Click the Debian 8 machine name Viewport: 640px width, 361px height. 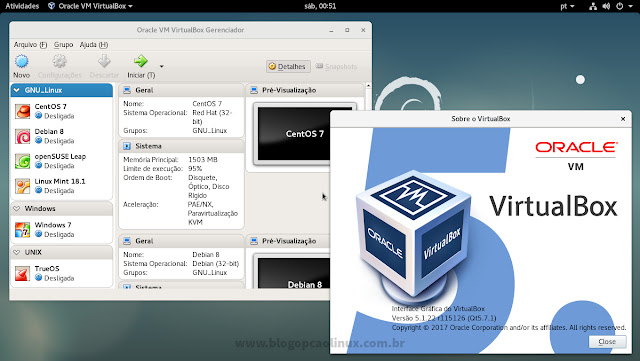49,131
